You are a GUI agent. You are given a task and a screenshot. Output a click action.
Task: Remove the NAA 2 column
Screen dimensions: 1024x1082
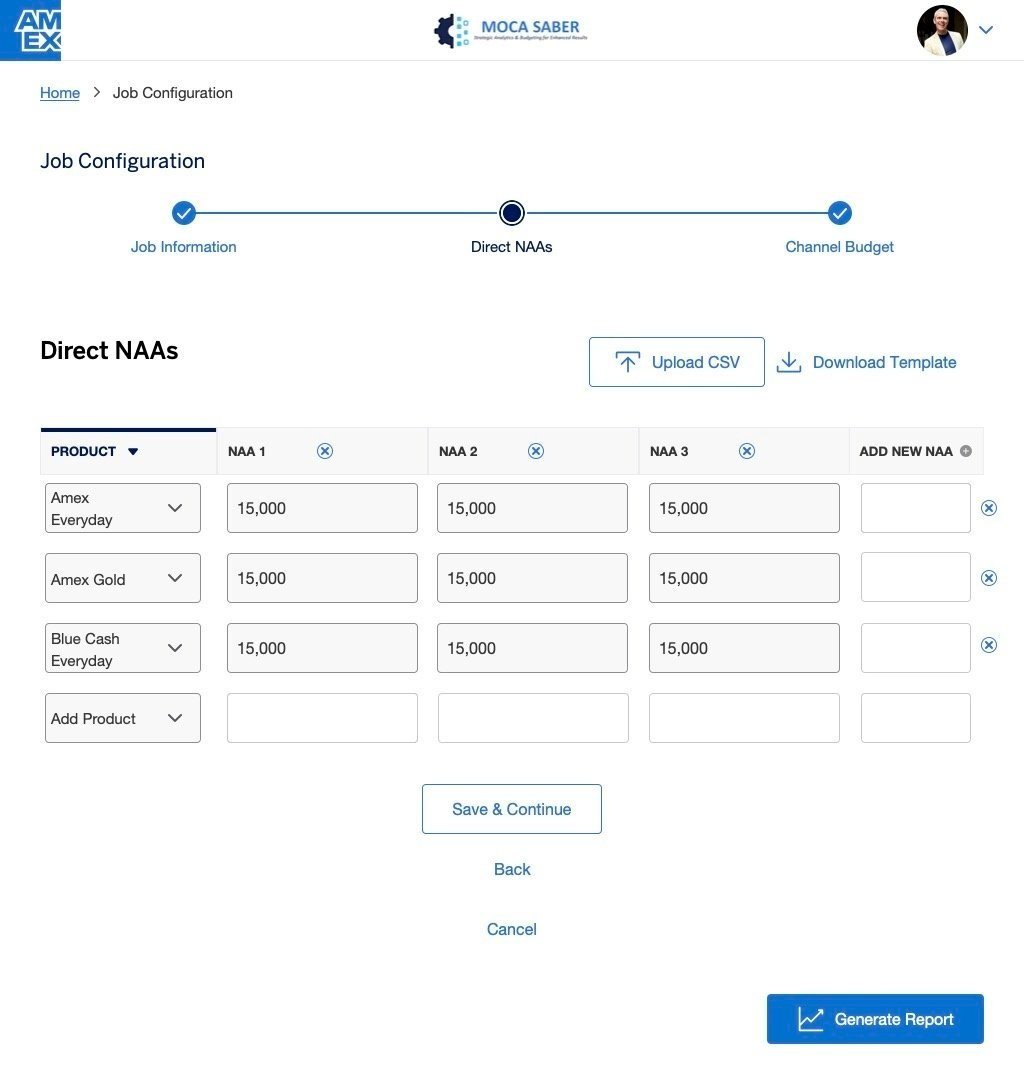(536, 451)
